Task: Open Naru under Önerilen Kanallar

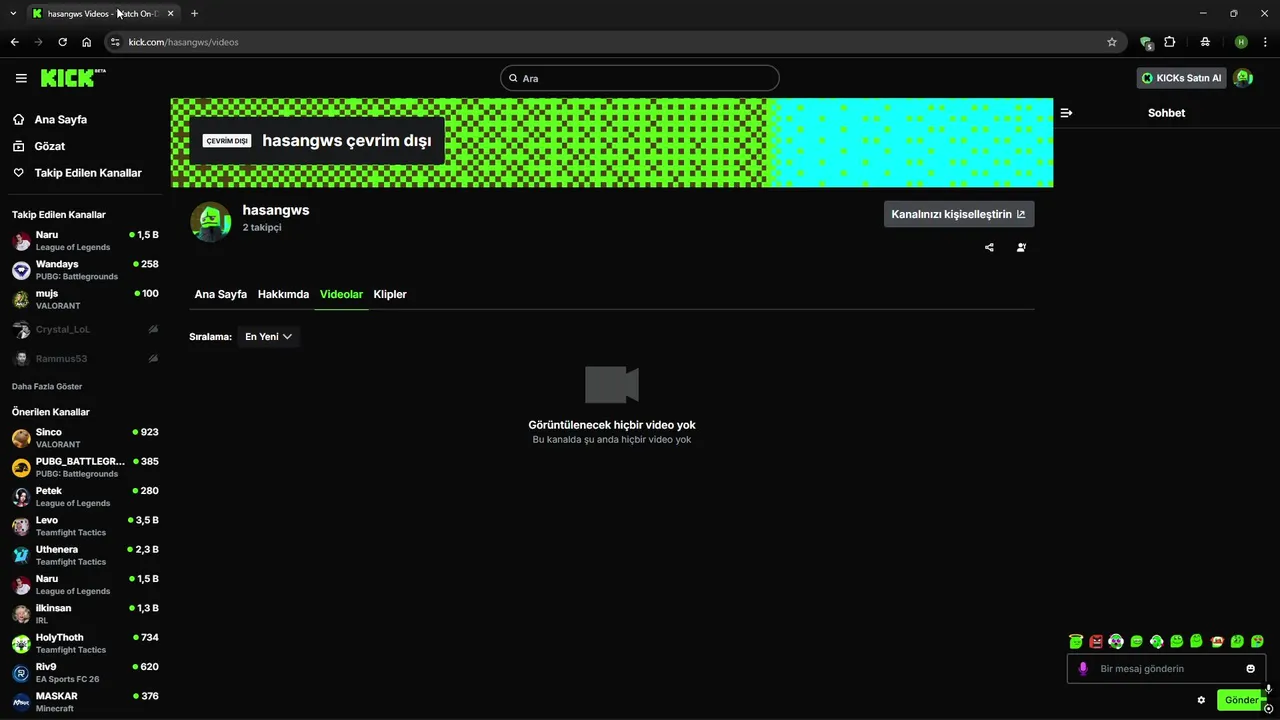Action: 85,584
